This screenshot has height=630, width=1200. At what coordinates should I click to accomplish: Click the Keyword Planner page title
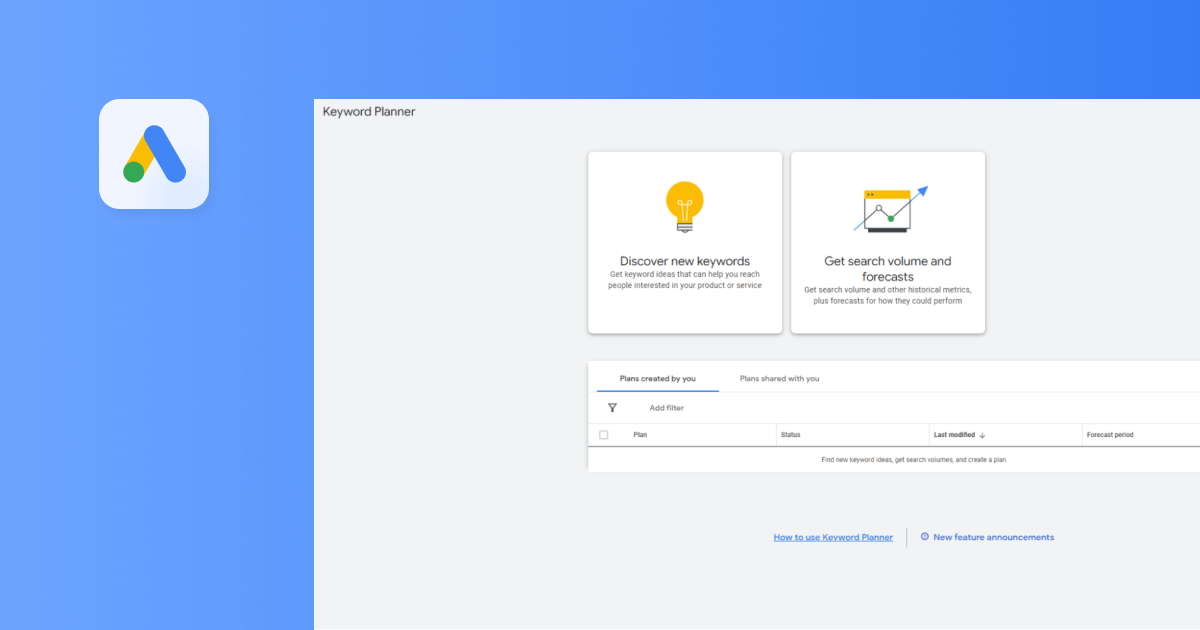(x=369, y=112)
